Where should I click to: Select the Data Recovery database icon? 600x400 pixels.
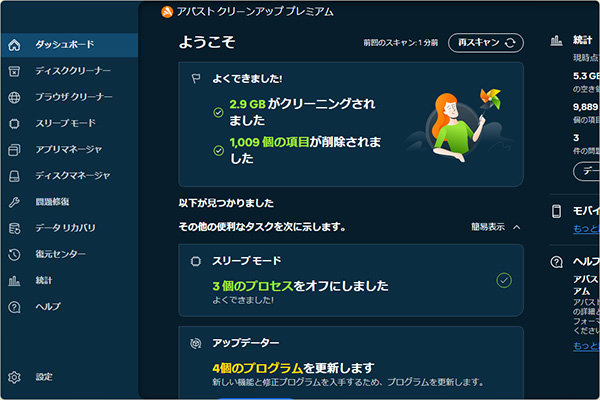coord(14,229)
